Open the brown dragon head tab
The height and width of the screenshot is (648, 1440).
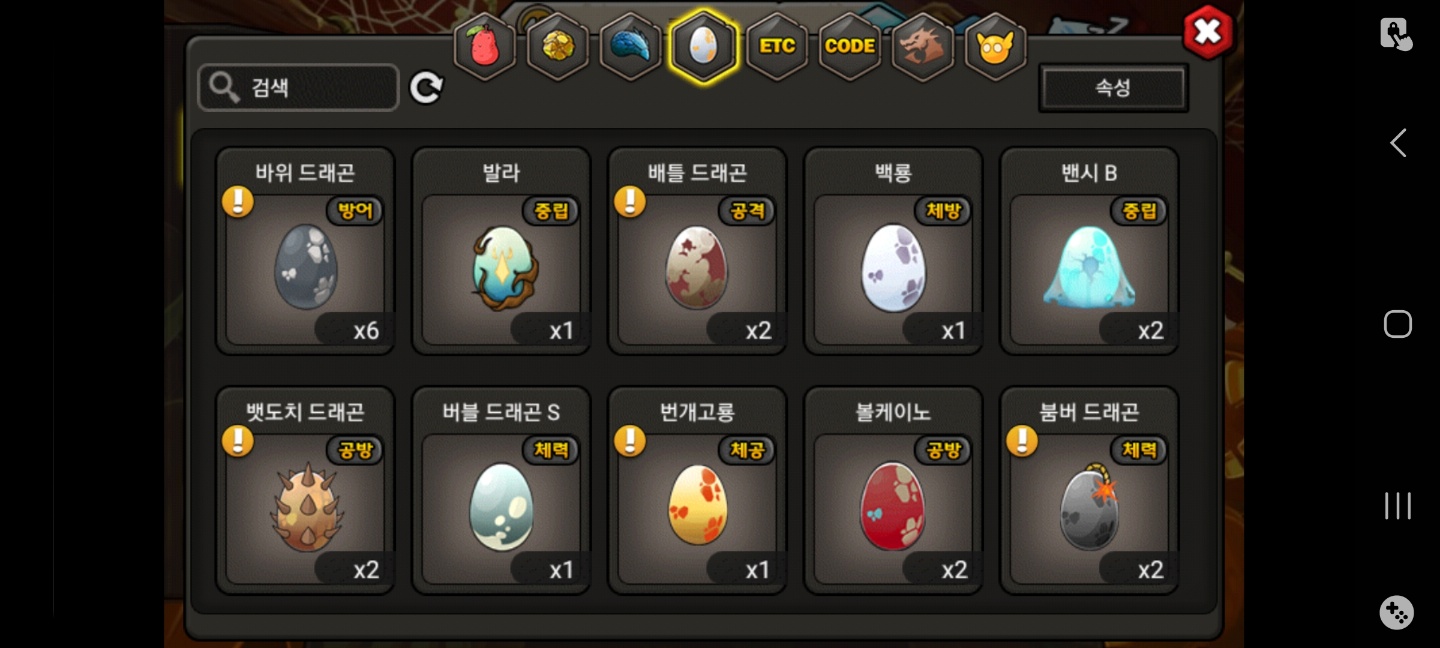tap(922, 46)
